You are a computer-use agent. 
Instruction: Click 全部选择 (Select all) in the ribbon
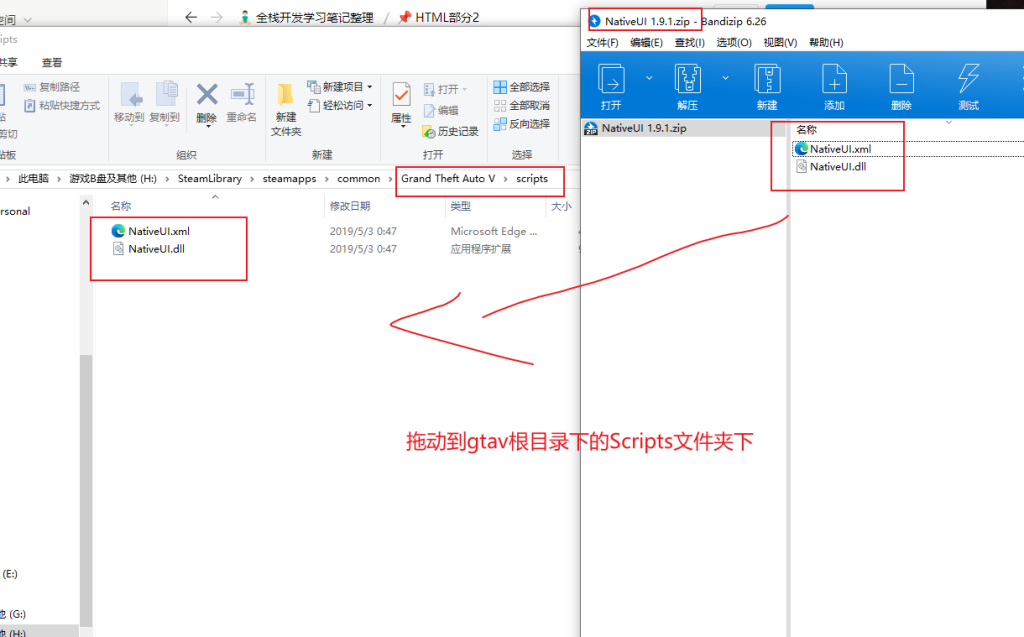(522, 86)
